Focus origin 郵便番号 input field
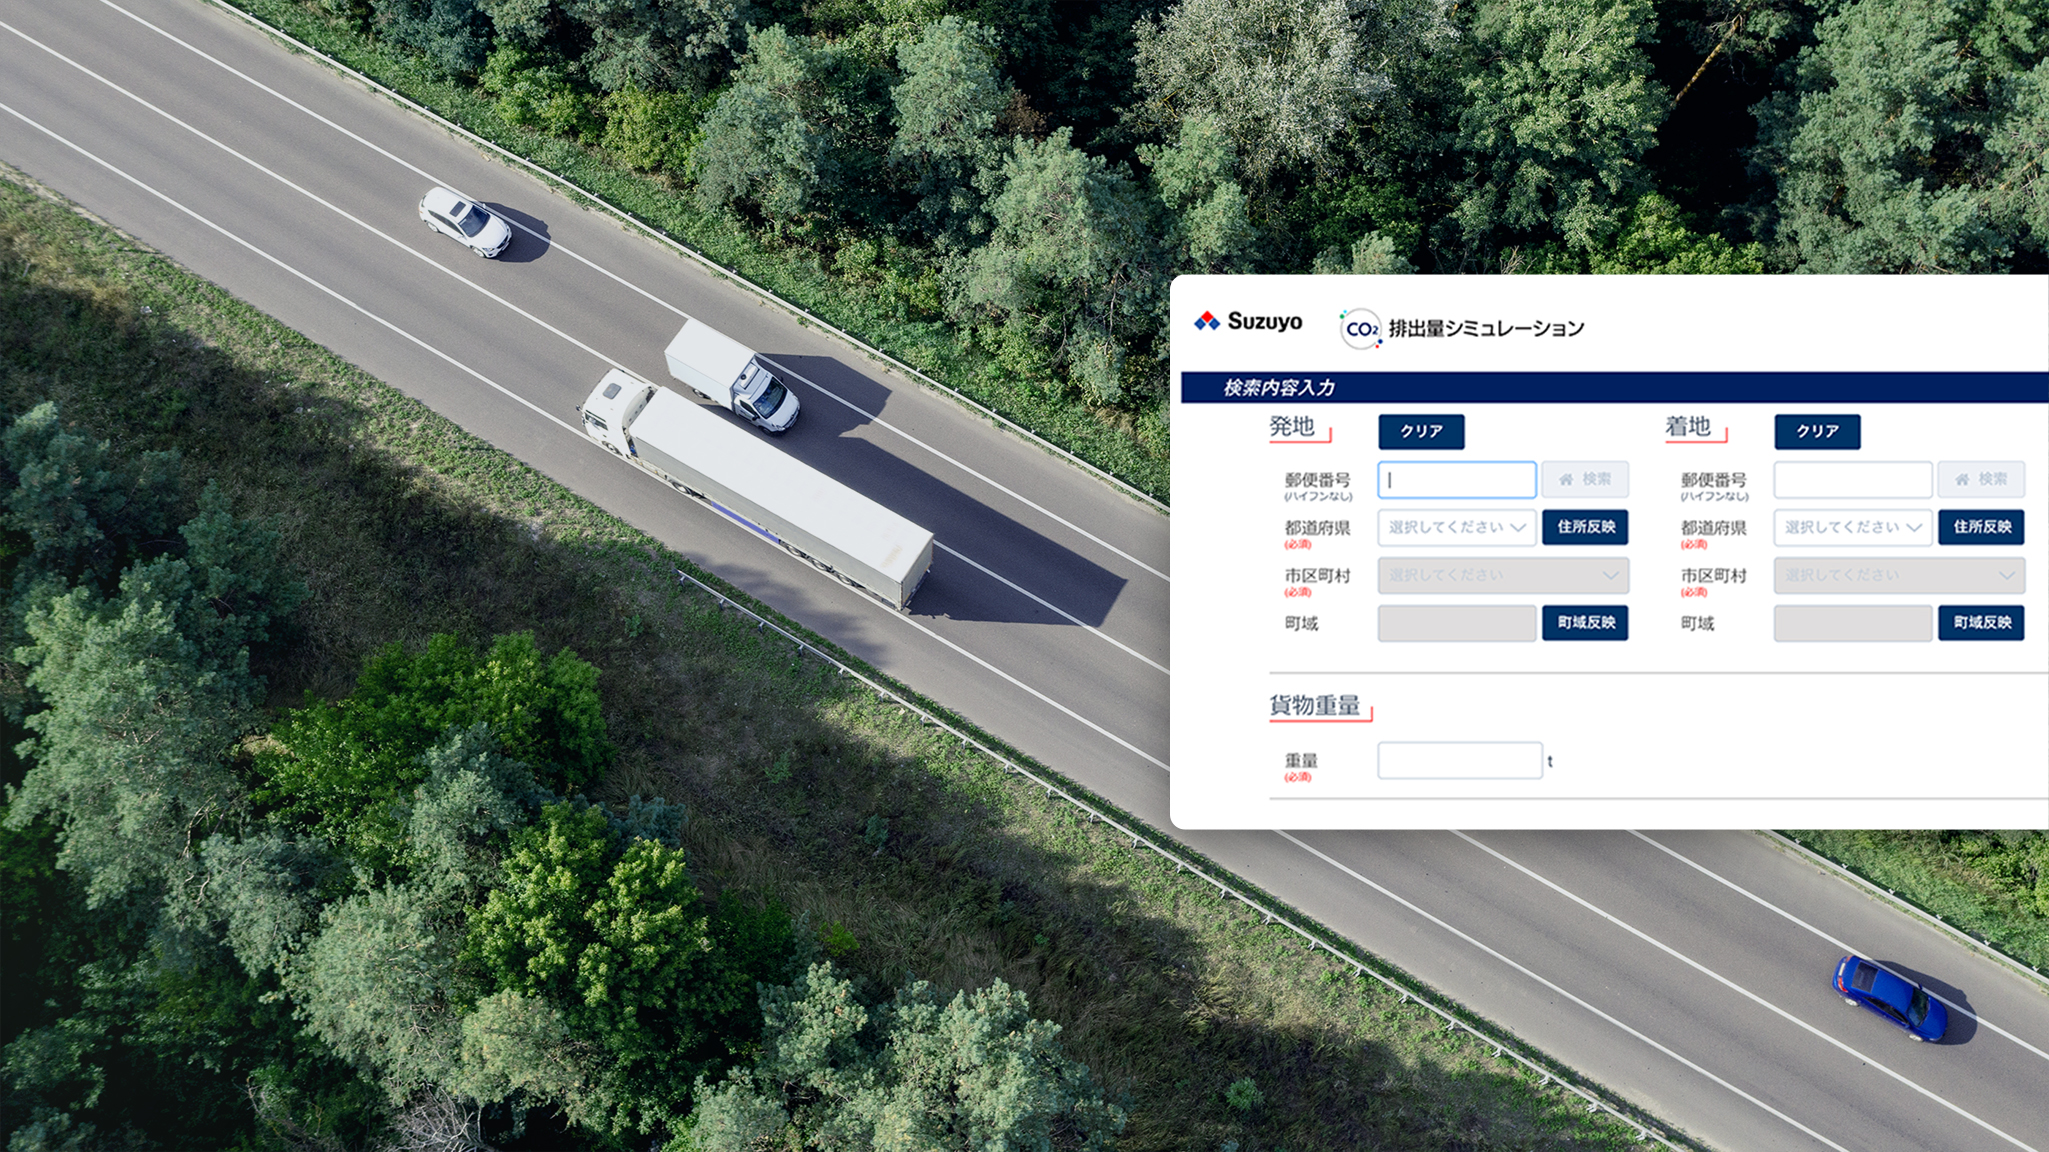2049x1152 pixels. point(1456,480)
